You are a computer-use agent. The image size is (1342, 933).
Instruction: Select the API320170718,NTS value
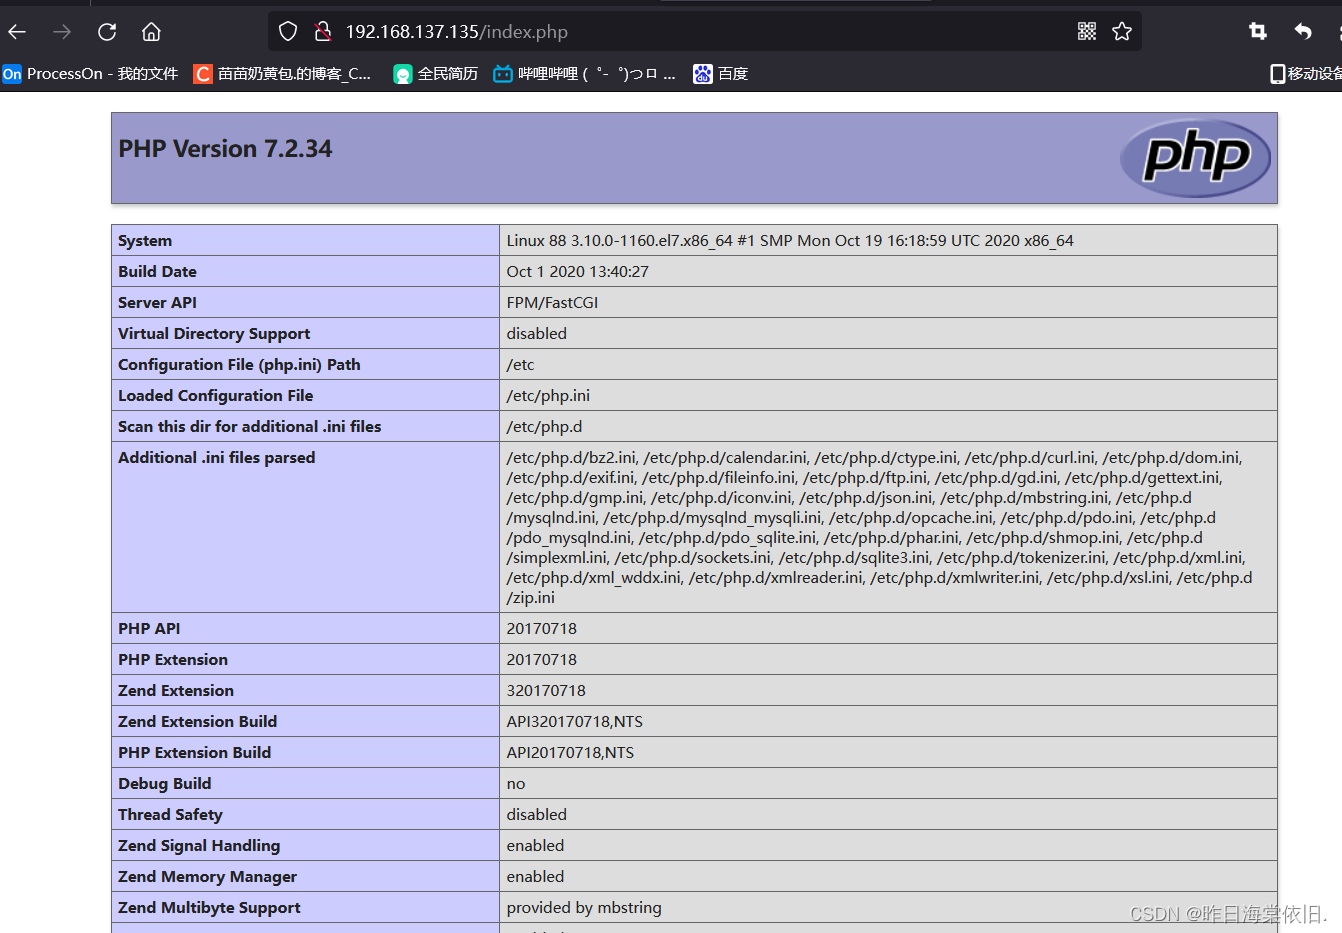575,722
